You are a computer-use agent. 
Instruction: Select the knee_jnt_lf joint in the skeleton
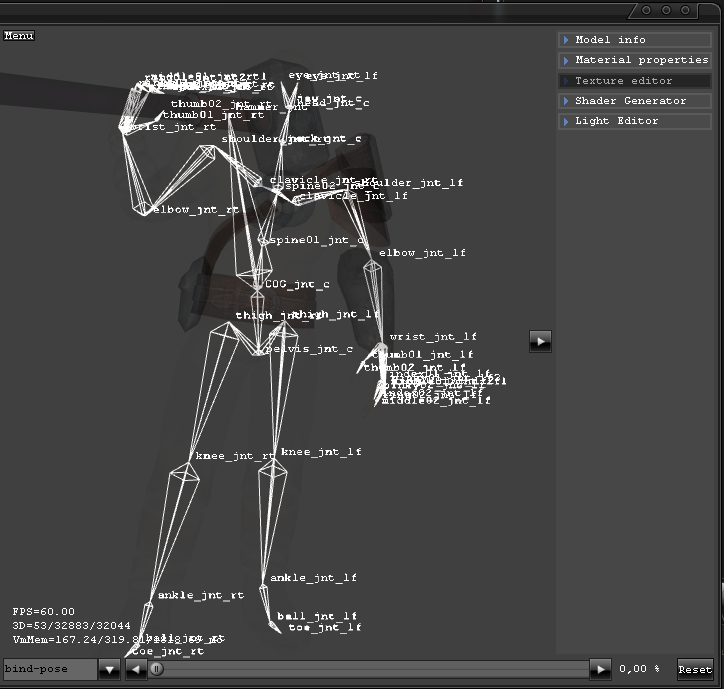click(321, 452)
